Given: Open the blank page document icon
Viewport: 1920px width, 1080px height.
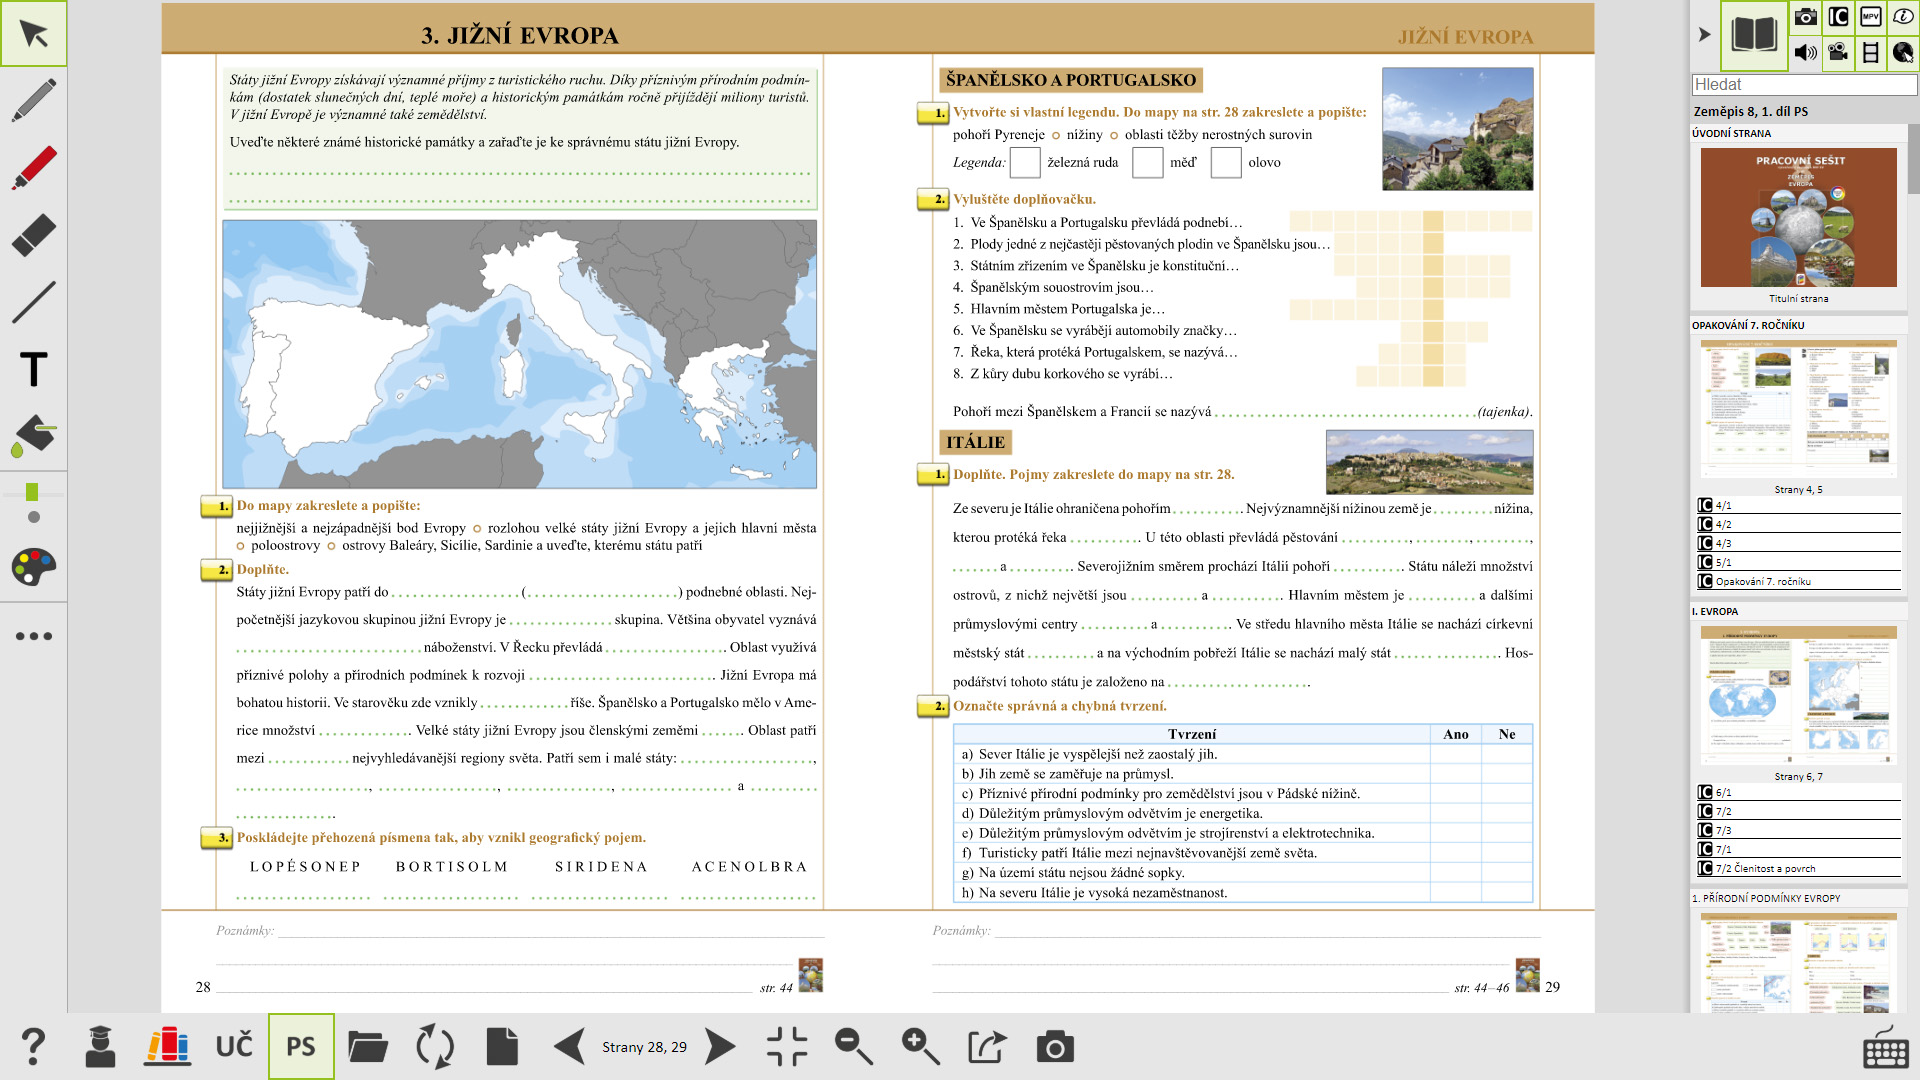Looking at the screenshot, I should tap(502, 1047).
